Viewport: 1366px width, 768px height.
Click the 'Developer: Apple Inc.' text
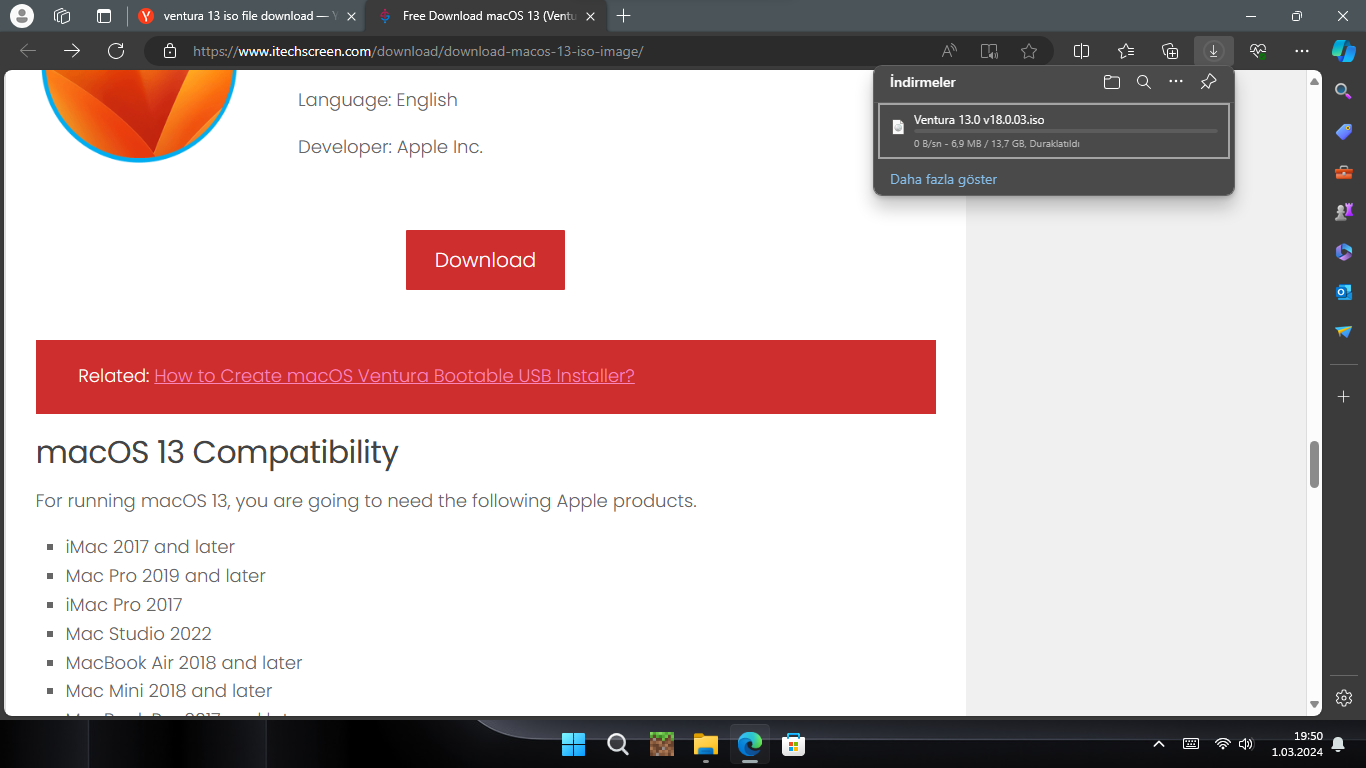(390, 147)
